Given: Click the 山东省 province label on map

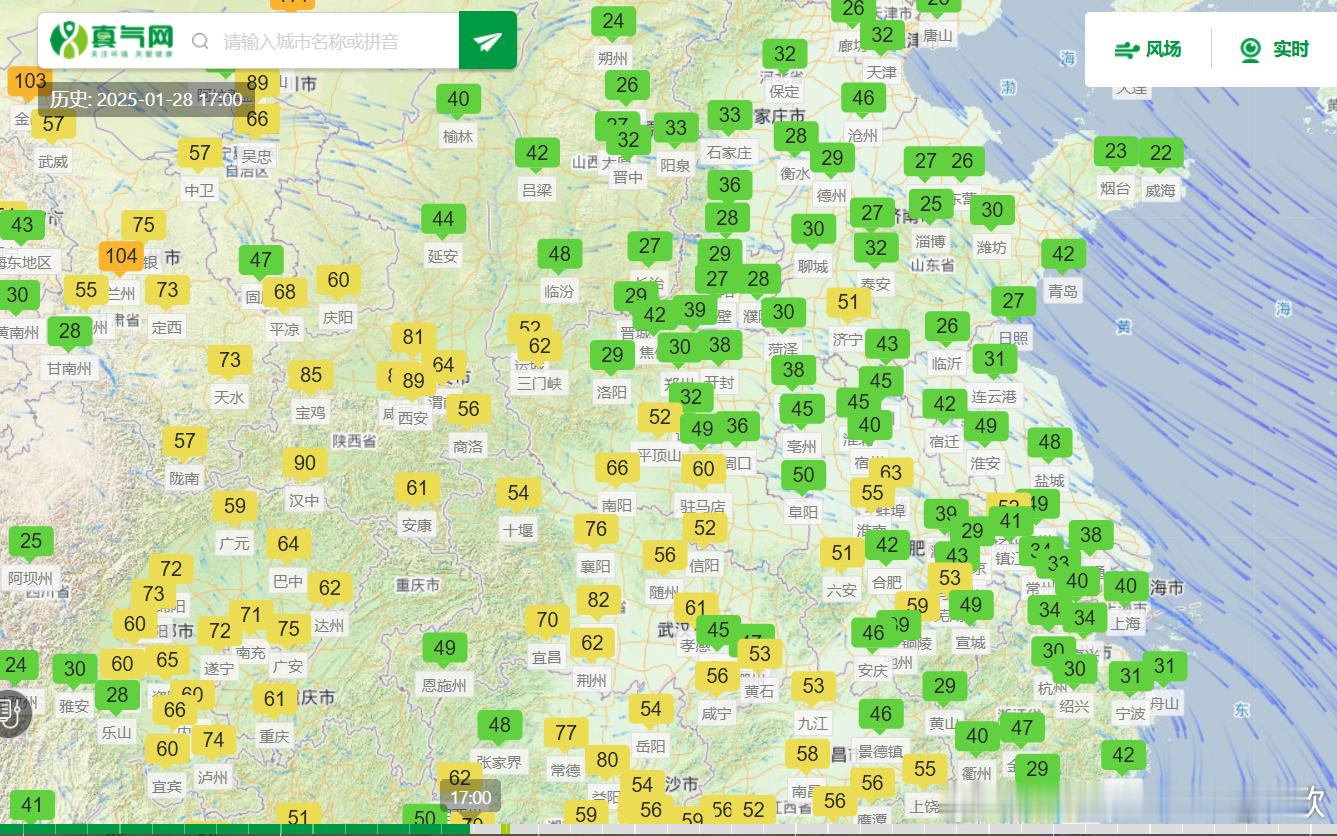Looking at the screenshot, I should click(x=932, y=265).
